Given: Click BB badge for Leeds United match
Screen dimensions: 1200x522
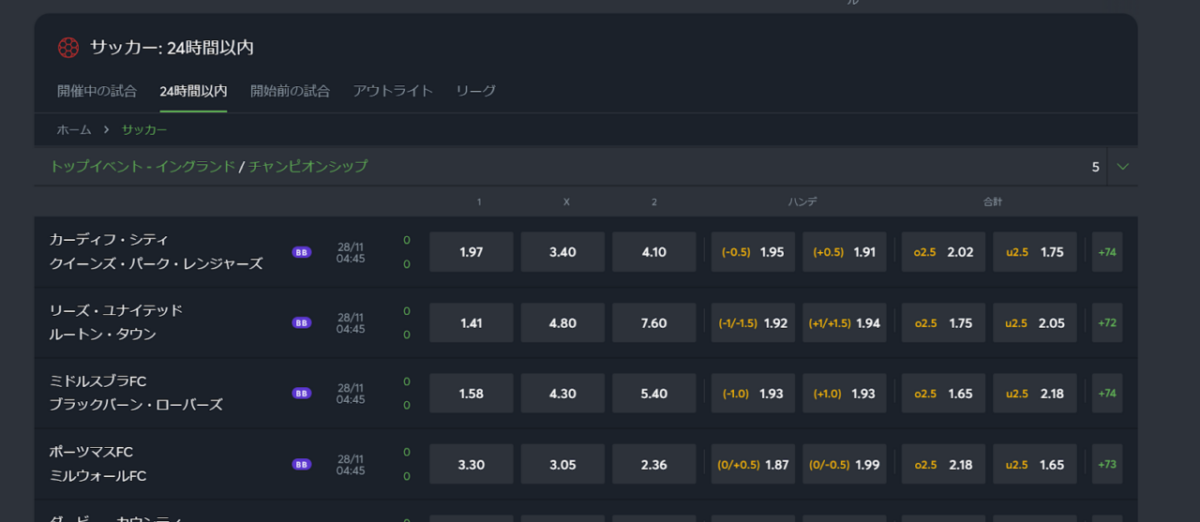Looking at the screenshot, I should [301, 323].
